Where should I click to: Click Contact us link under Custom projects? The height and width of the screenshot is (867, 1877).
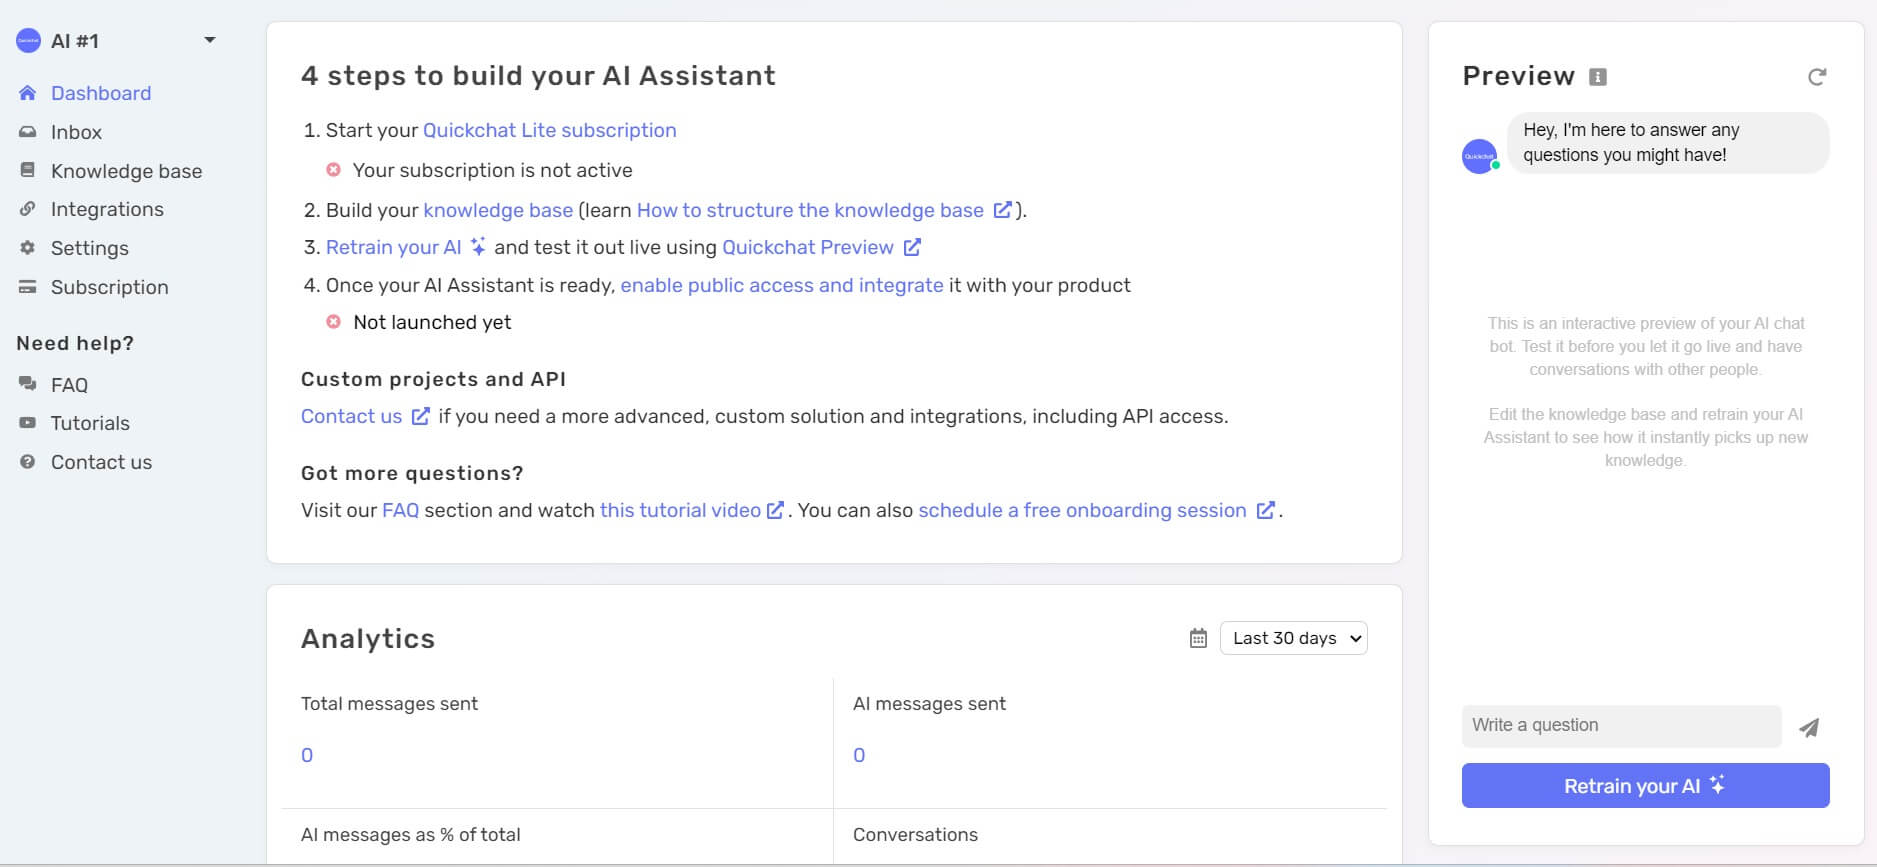tap(351, 416)
